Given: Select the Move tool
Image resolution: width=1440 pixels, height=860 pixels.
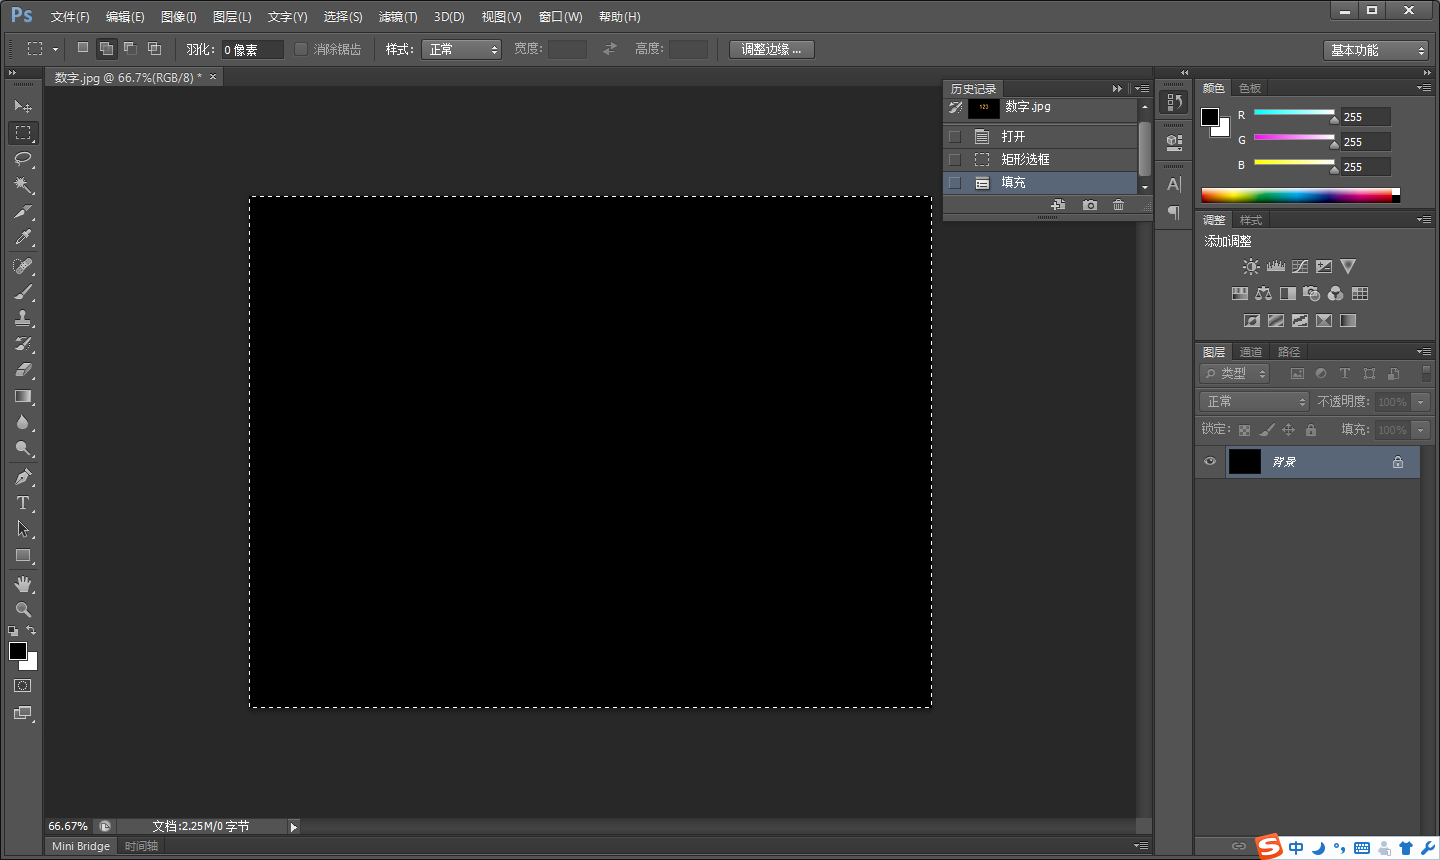Looking at the screenshot, I should point(23,106).
